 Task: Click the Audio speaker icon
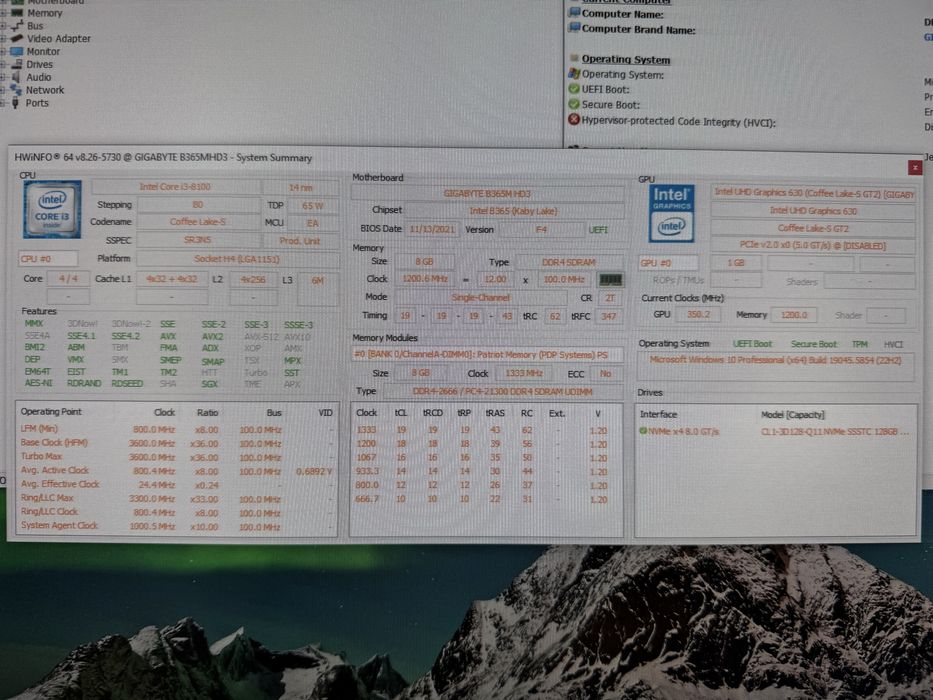coord(16,77)
